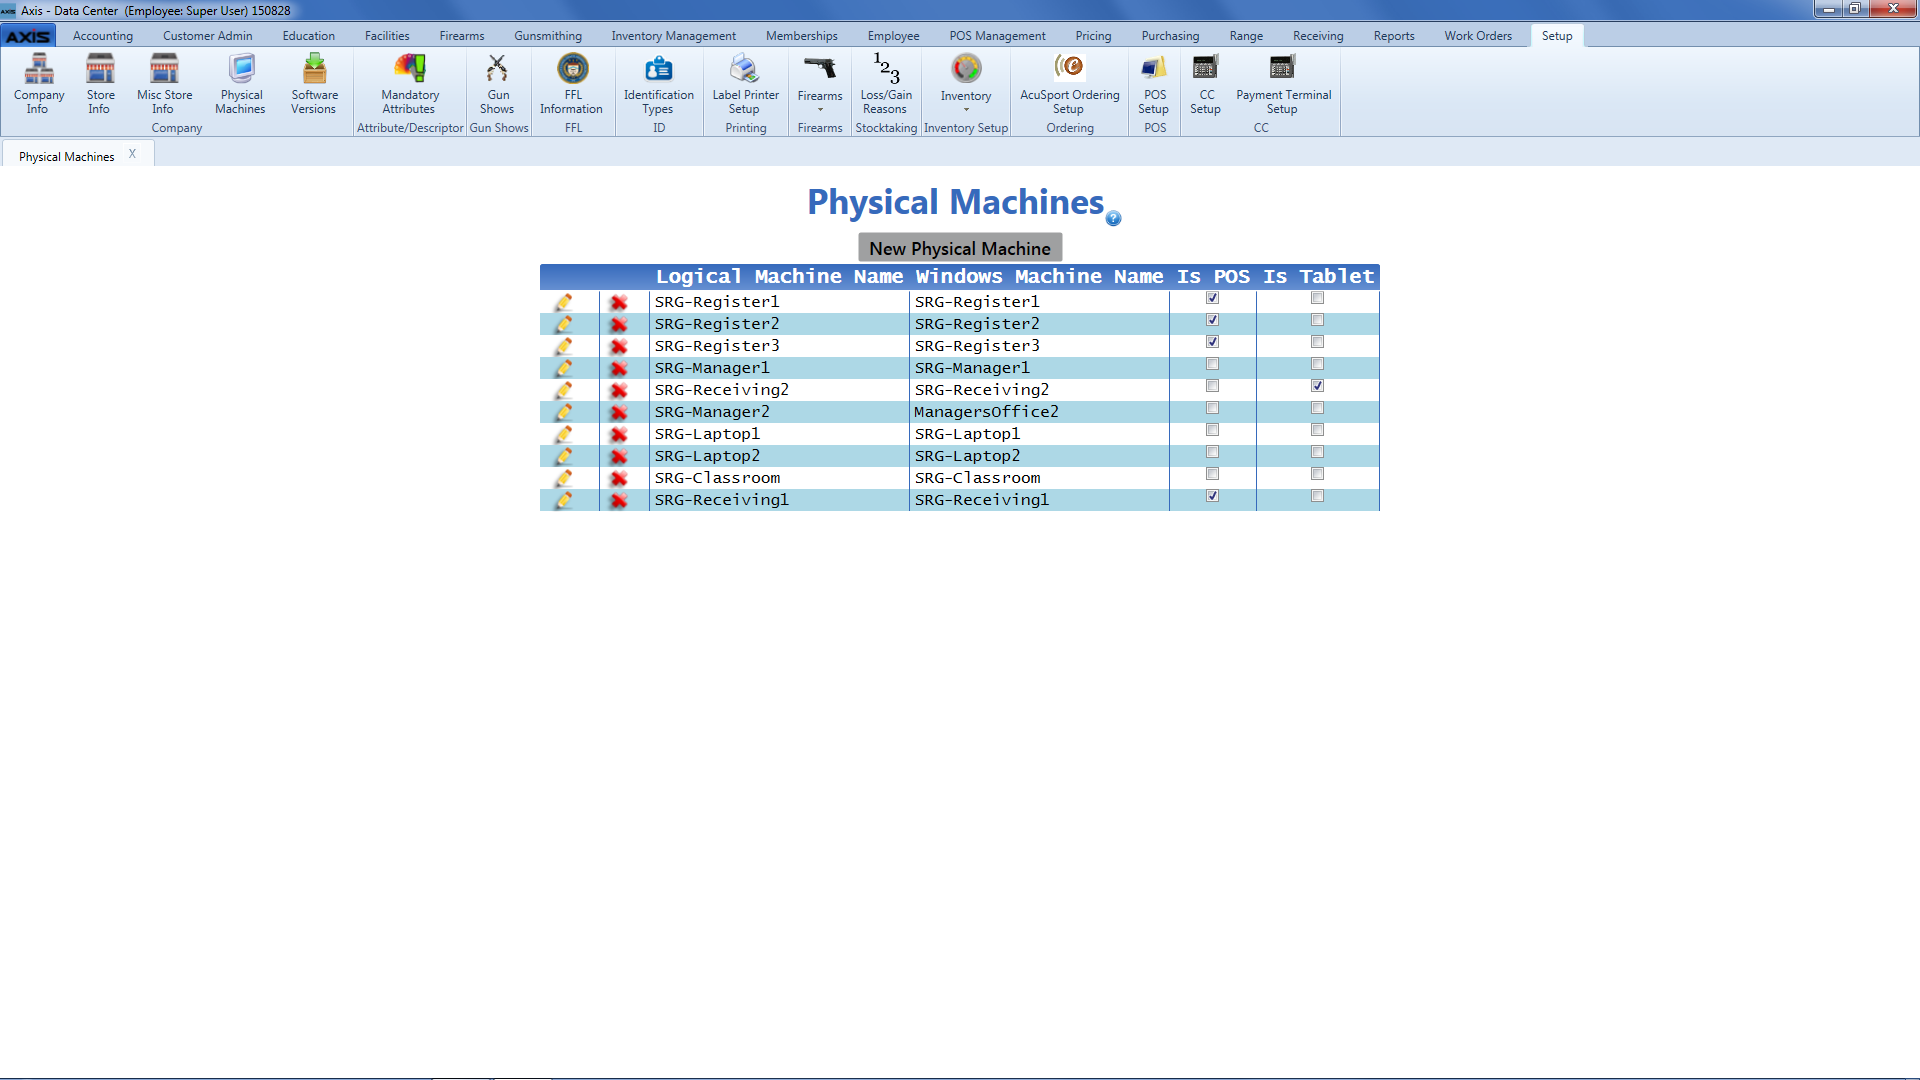The width and height of the screenshot is (1920, 1080).
Task: Click New Physical Machine button
Action: 960,248
